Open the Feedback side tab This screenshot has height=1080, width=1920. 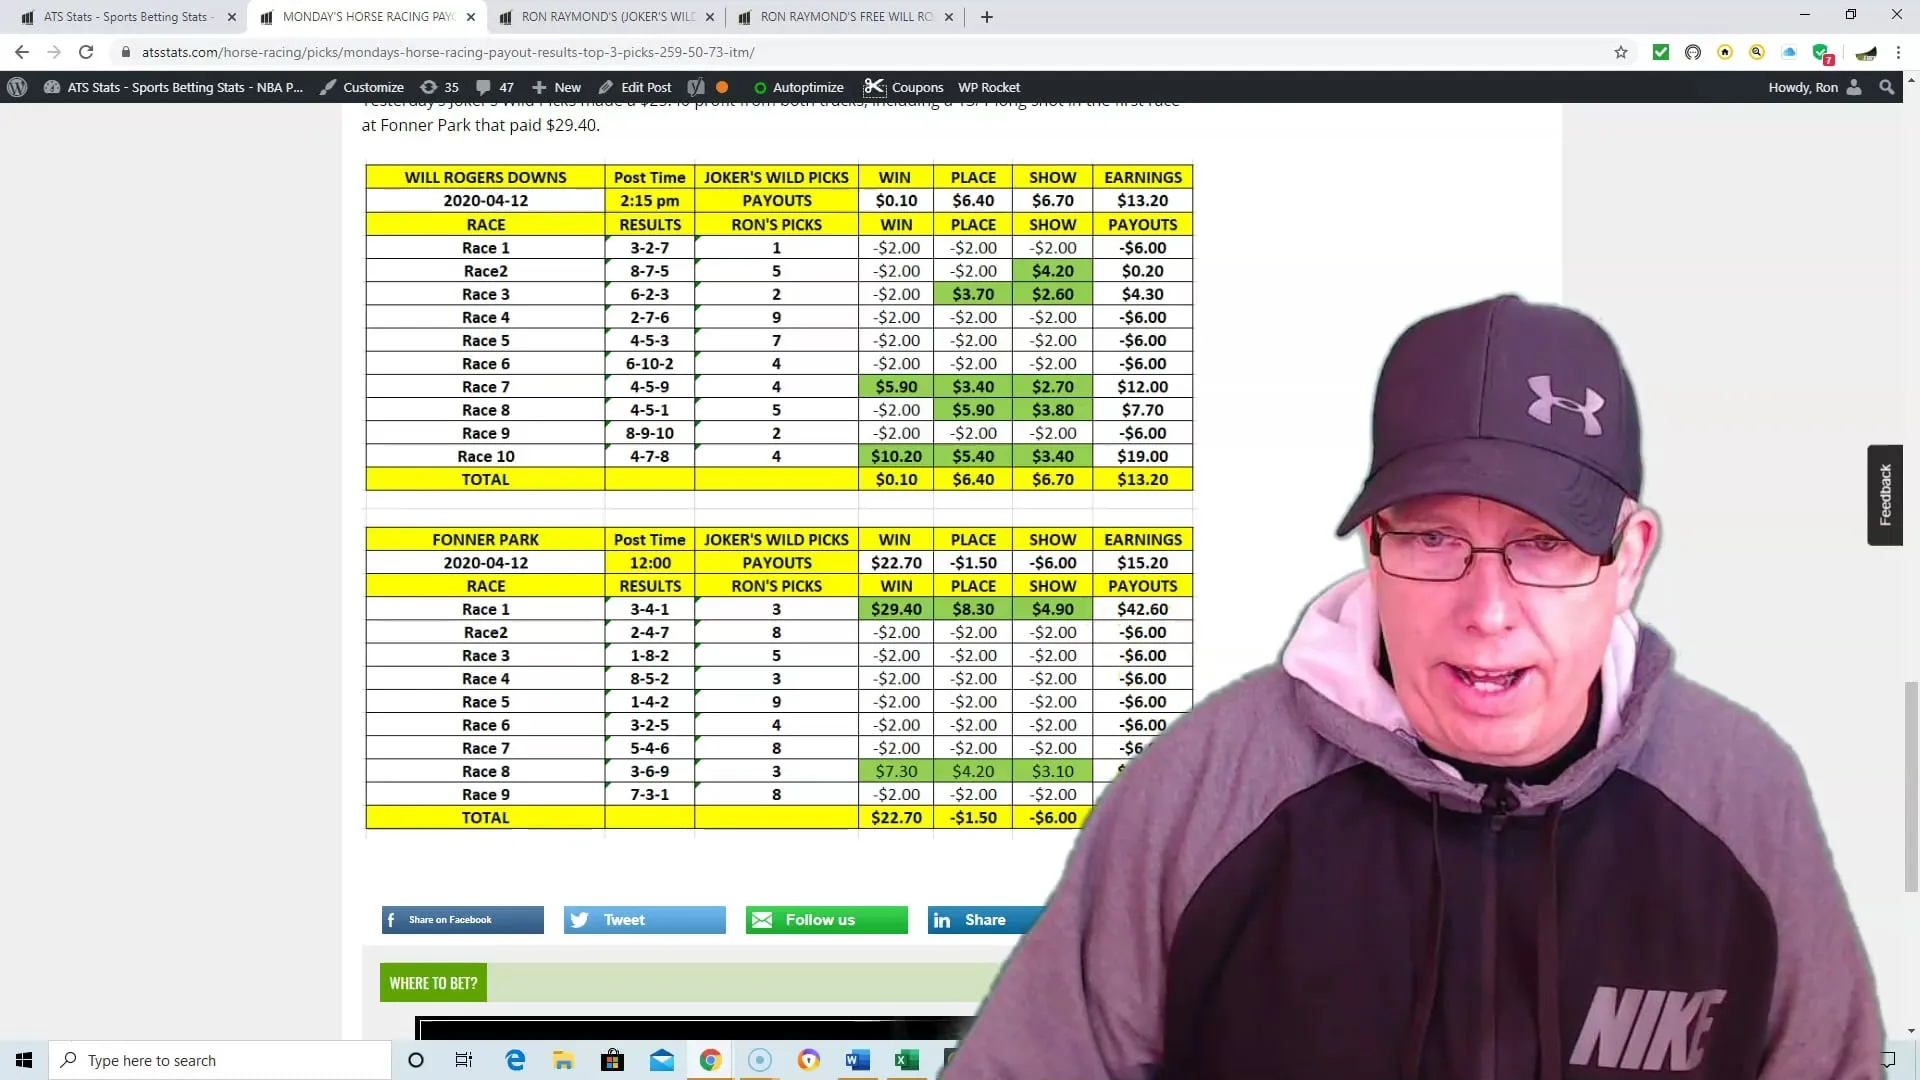tap(1885, 495)
